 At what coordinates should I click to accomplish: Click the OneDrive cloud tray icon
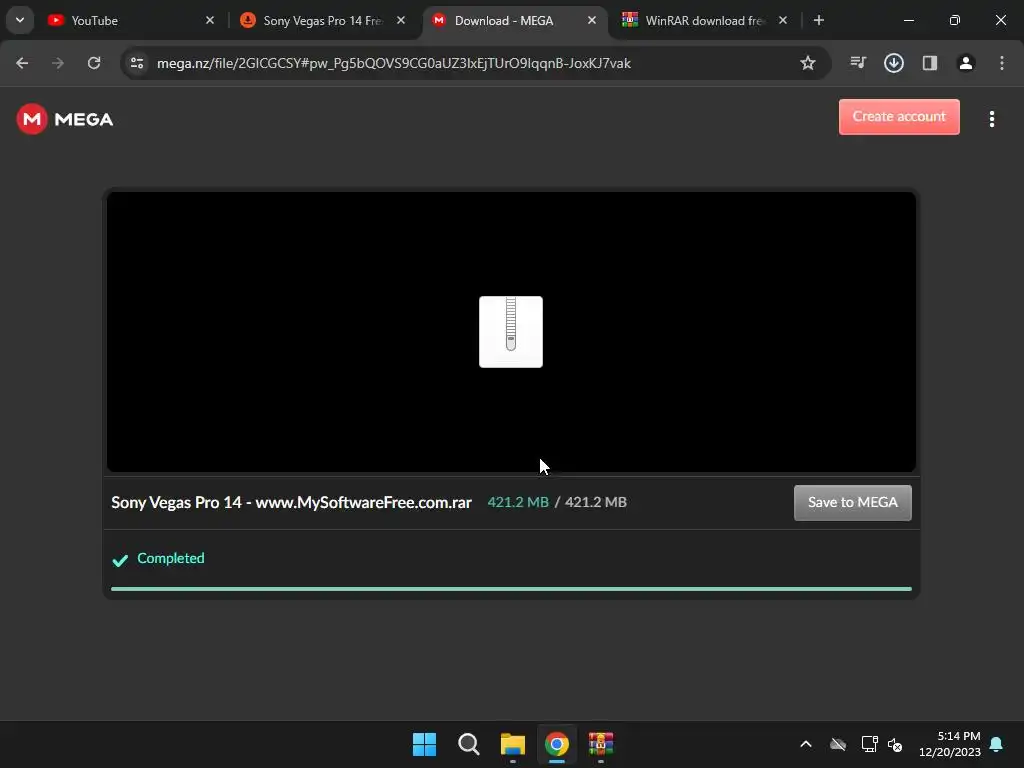[838, 744]
